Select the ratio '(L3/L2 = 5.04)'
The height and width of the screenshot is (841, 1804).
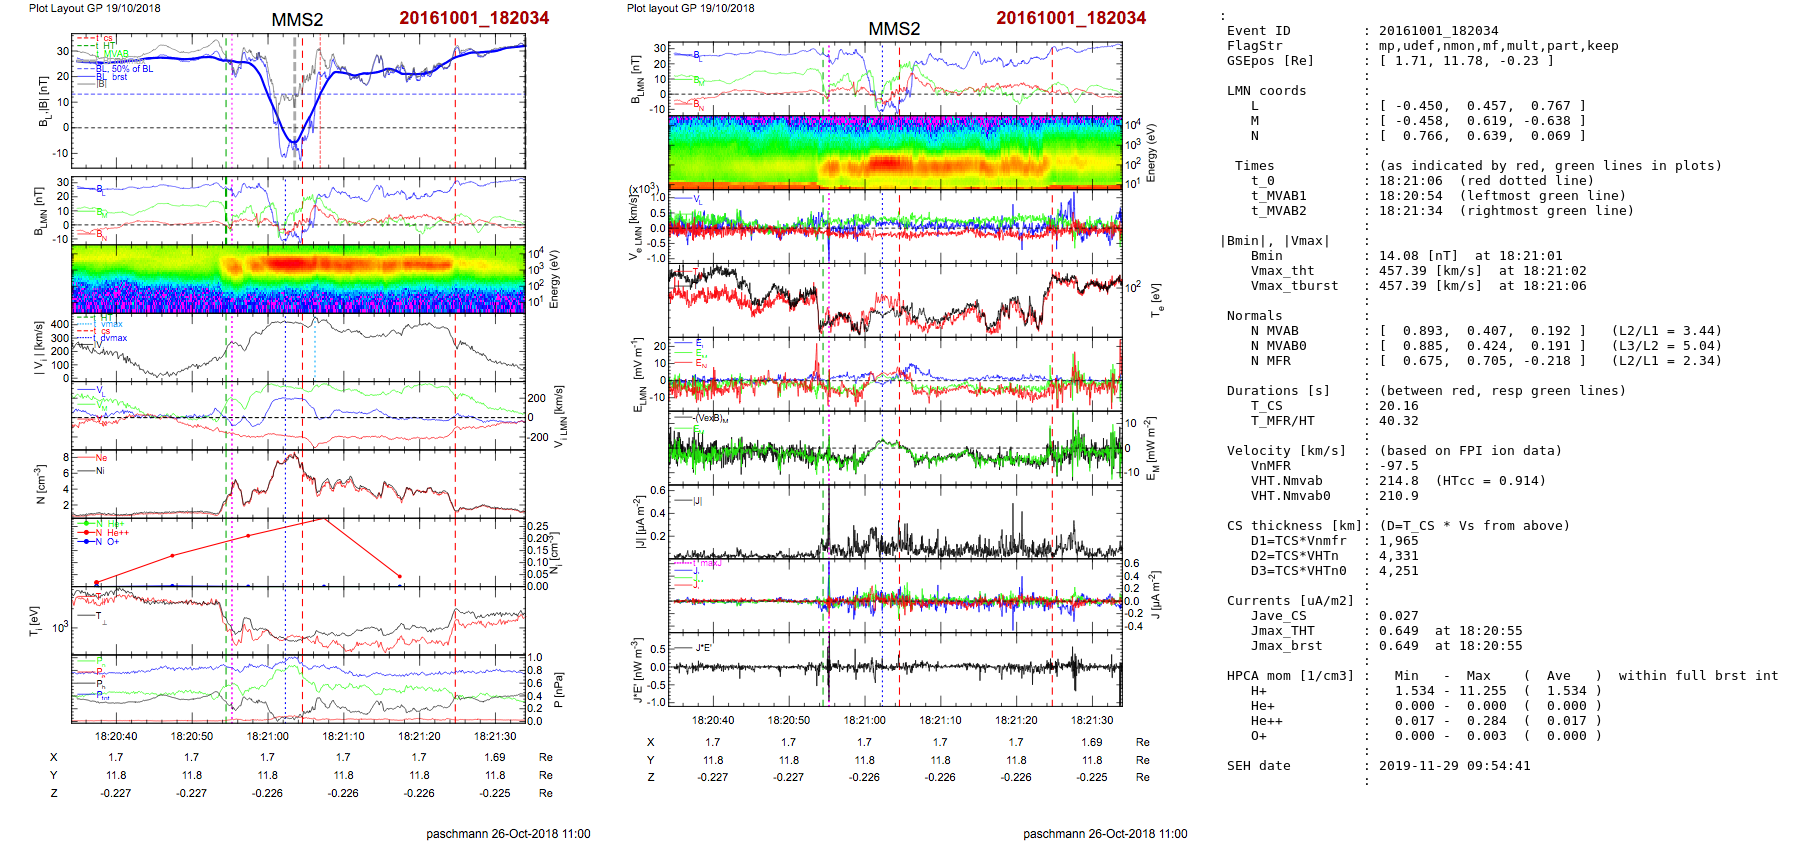(x=1666, y=346)
